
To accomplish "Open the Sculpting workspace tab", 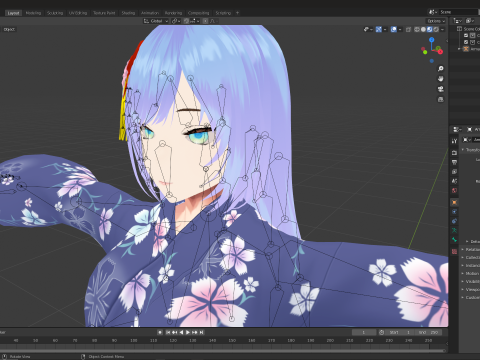I will tap(55, 13).
